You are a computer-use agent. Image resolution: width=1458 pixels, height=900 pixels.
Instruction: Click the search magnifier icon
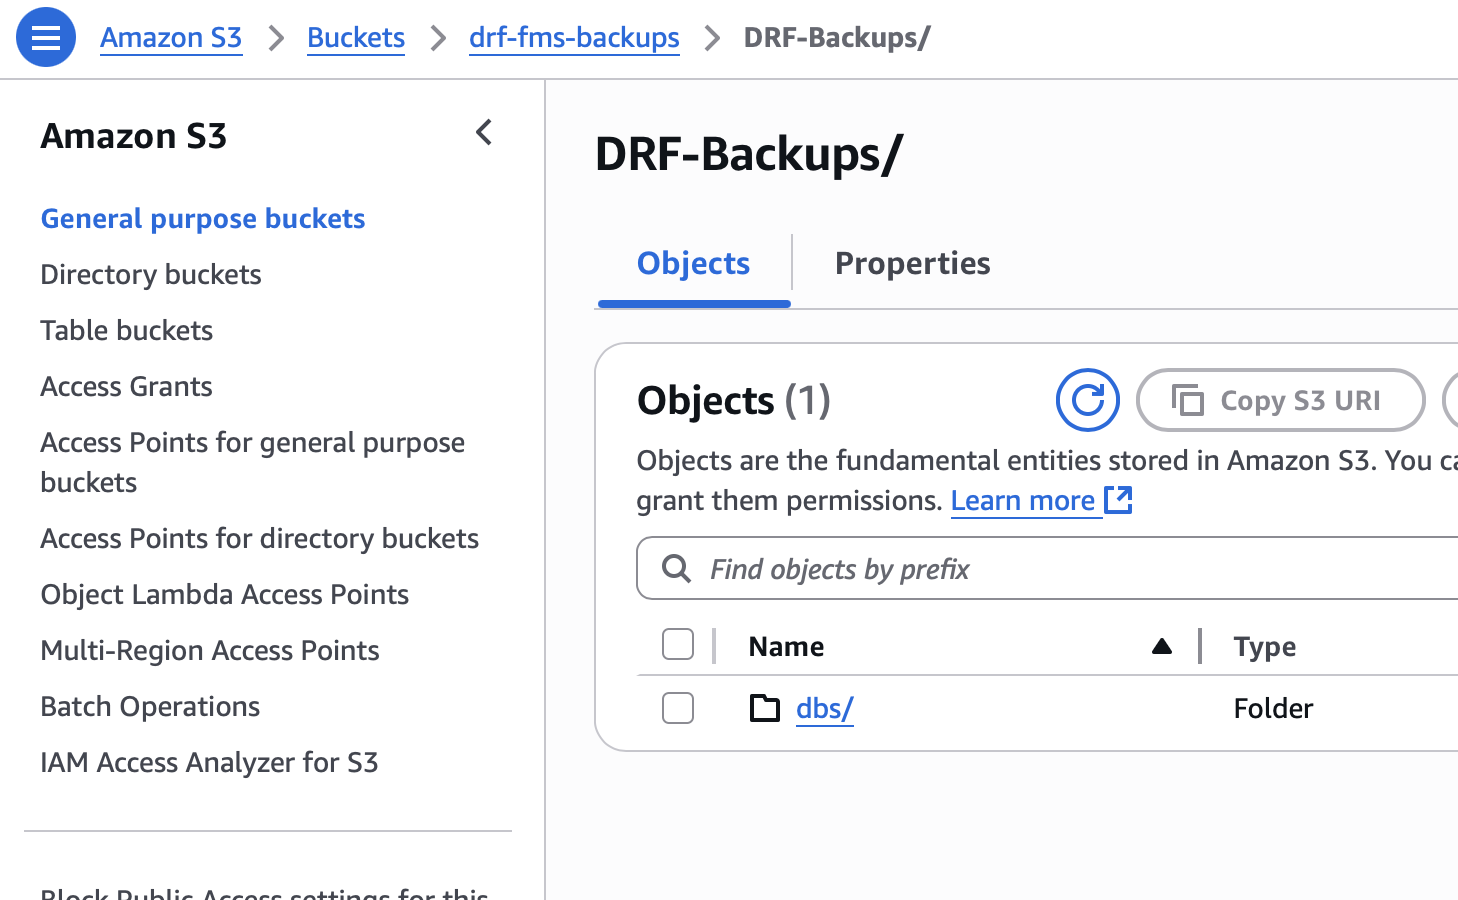677,569
